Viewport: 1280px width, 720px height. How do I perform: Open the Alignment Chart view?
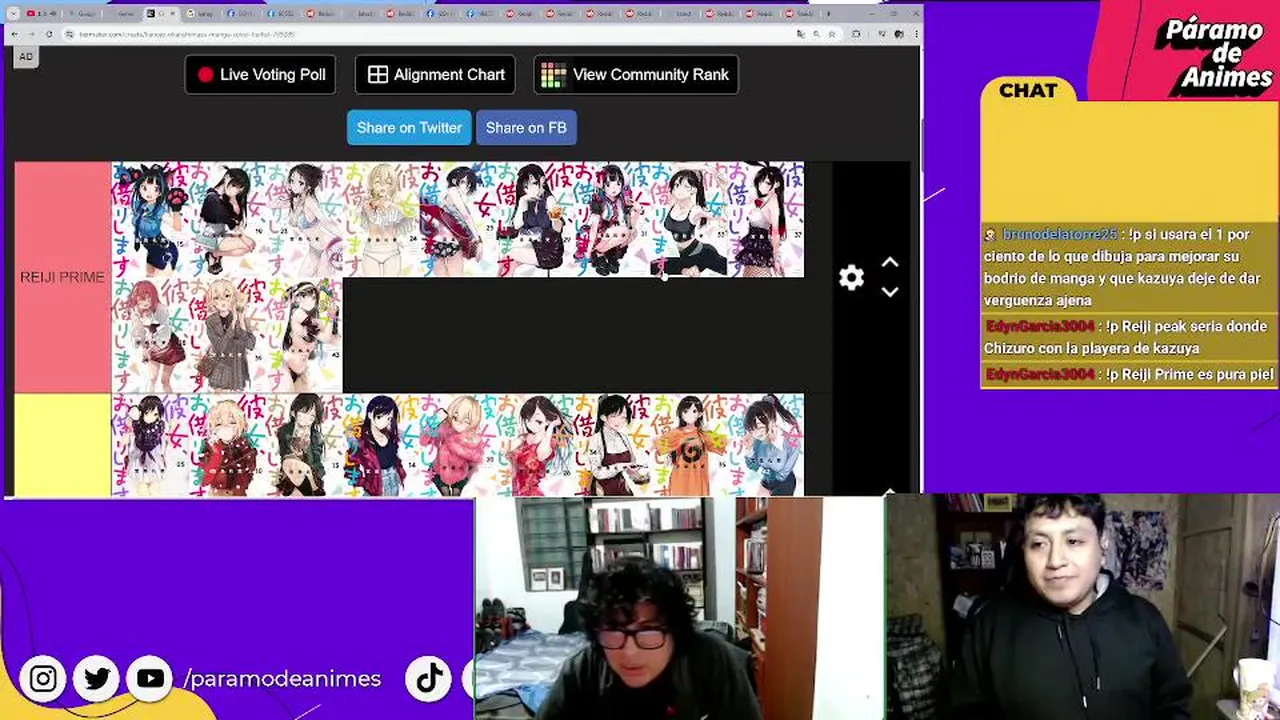(x=435, y=75)
